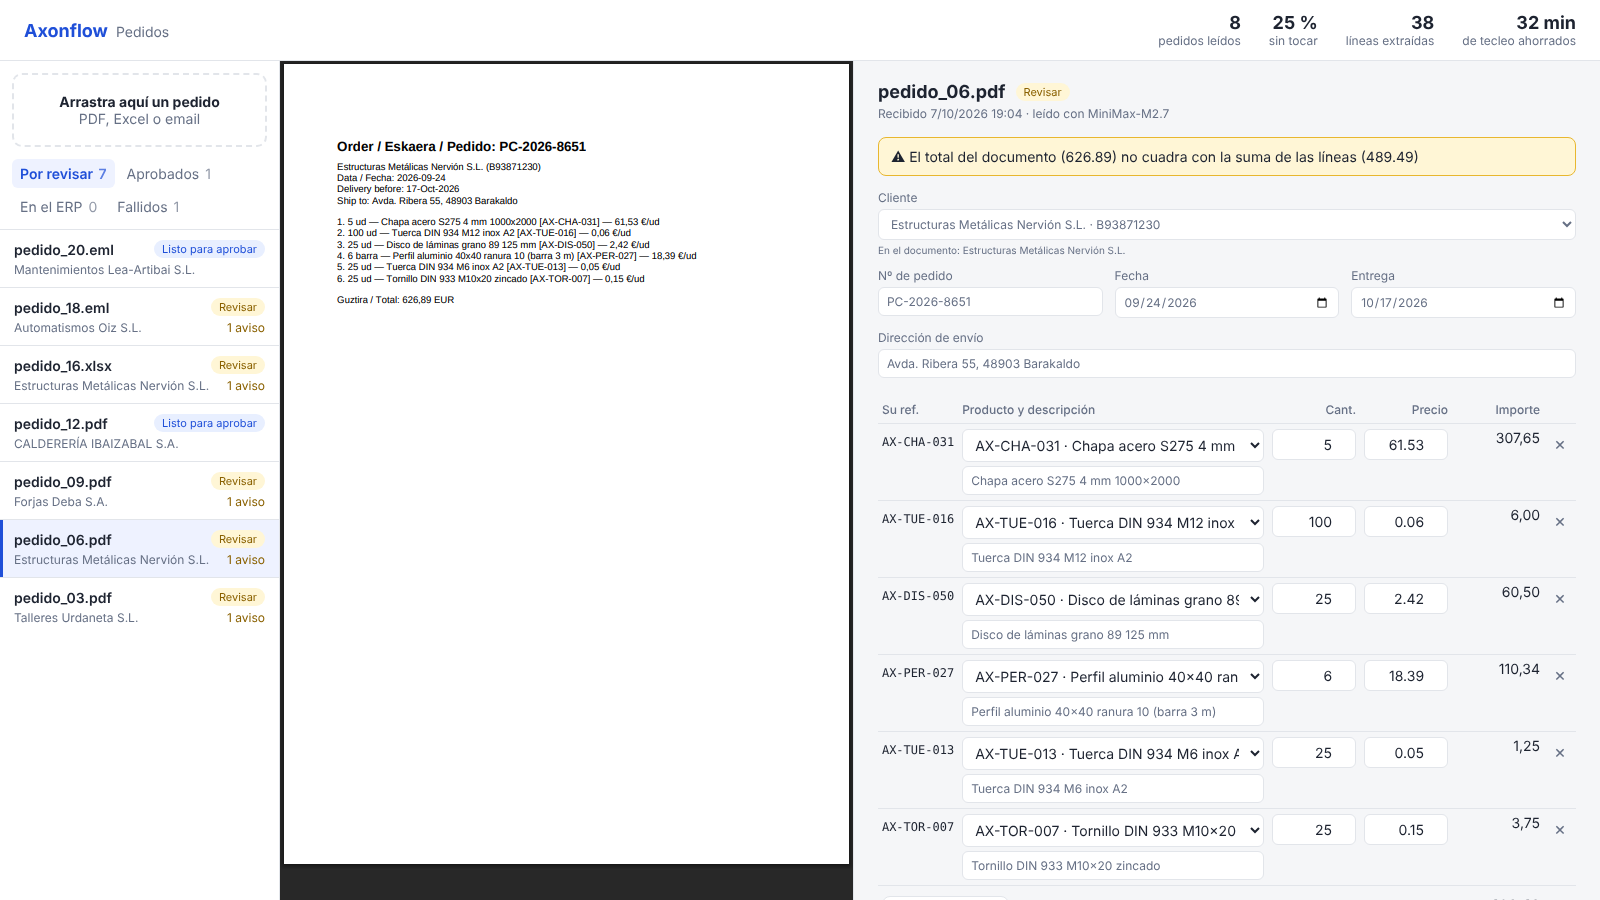Open calendar picker for Entrega field
This screenshot has width=1600, height=900.
(x=1558, y=303)
